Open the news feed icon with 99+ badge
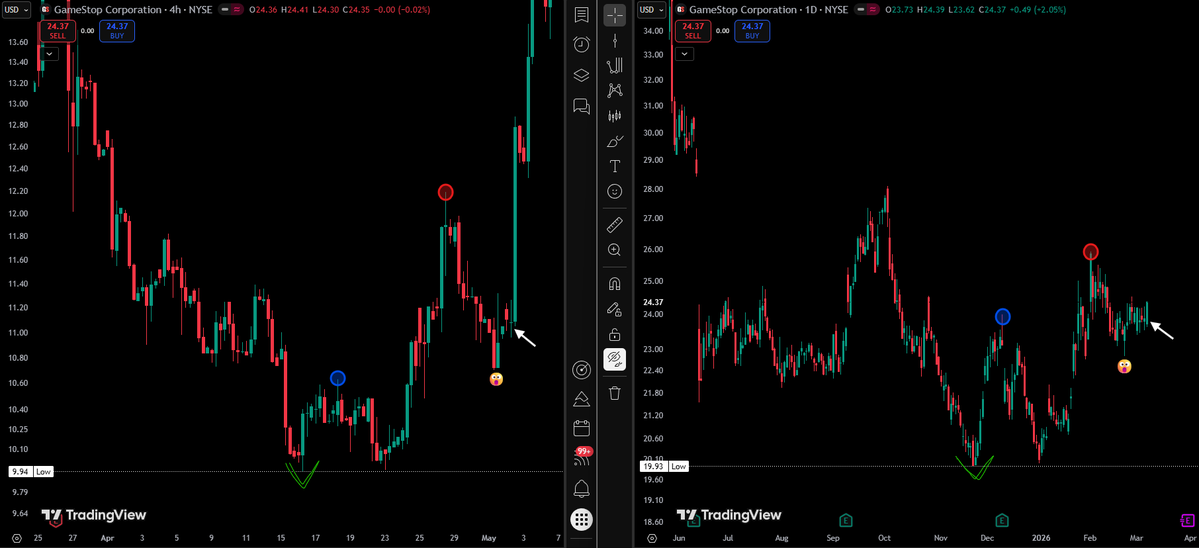 [x=583, y=457]
